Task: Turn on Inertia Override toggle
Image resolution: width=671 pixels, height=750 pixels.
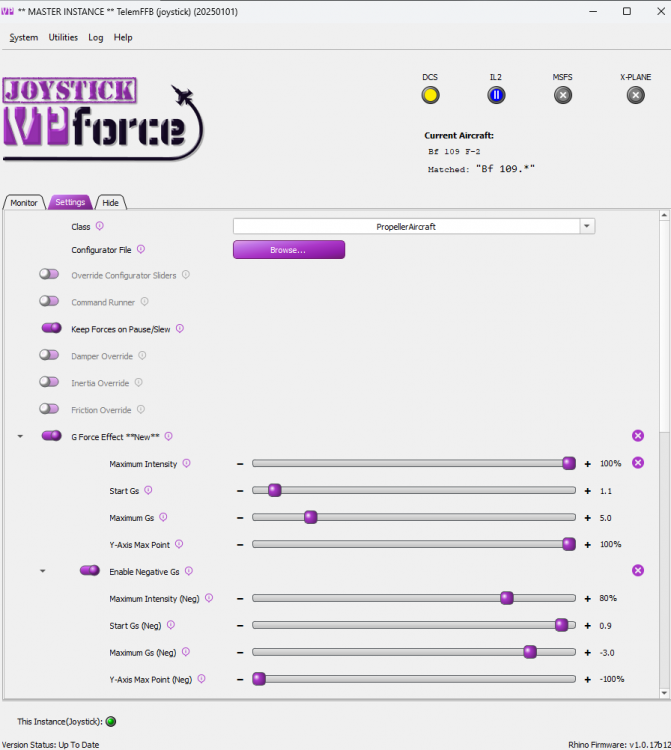Action: click(x=49, y=382)
